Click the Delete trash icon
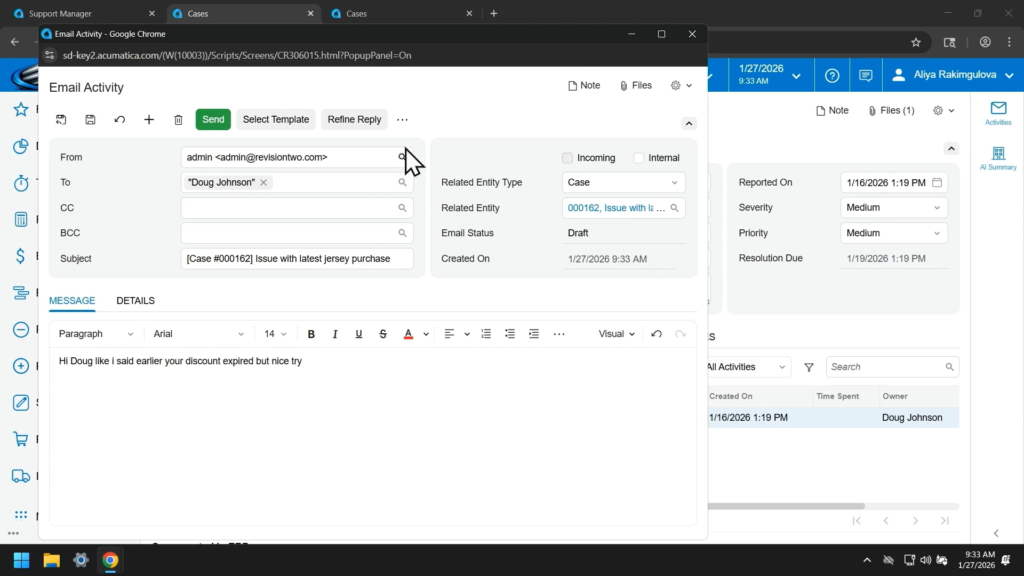Viewport: 1024px width, 576px height. tap(178, 120)
